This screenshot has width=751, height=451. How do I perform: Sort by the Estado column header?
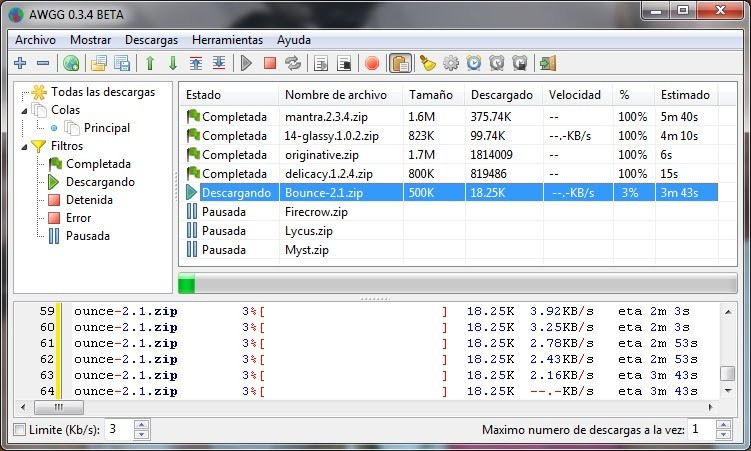point(229,95)
